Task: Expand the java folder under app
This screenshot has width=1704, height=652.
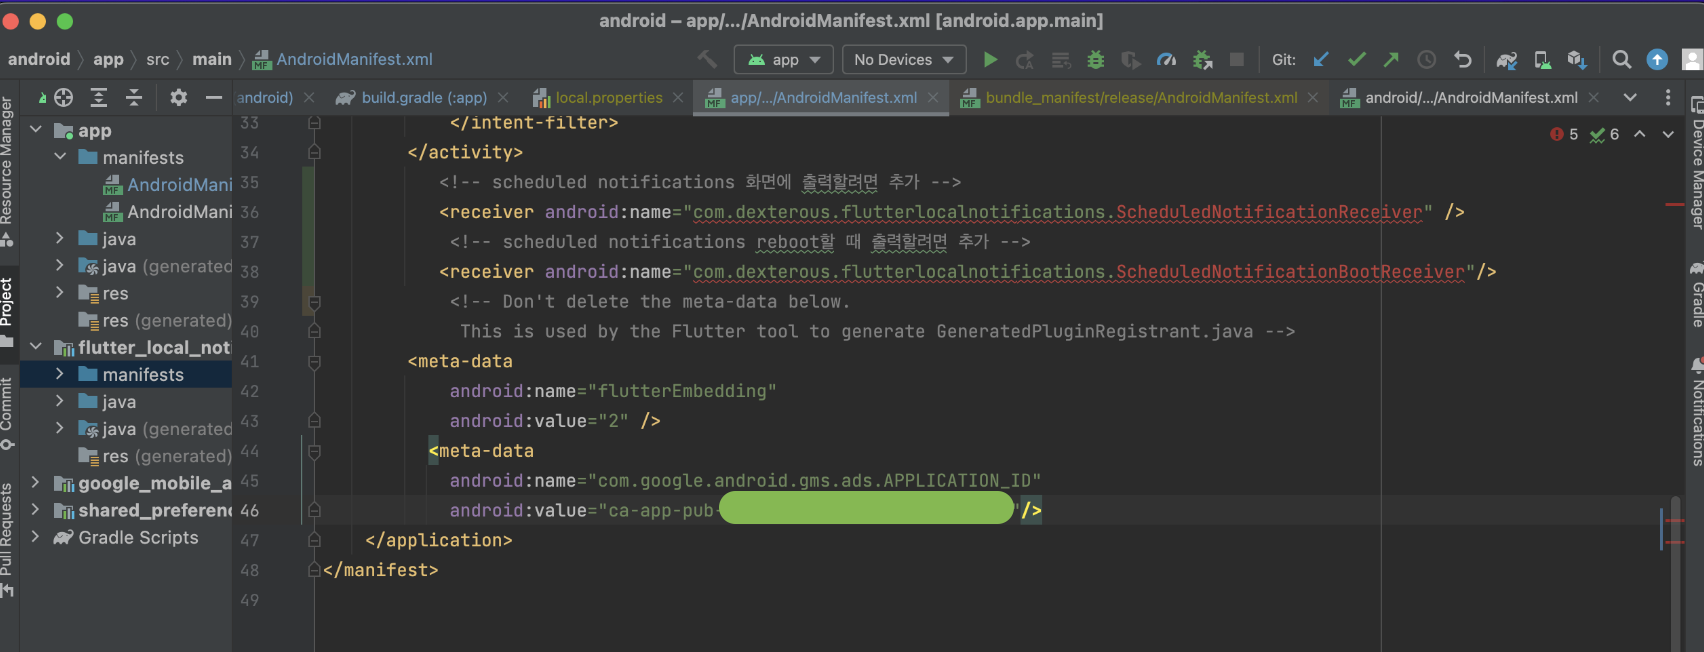Action: pyautogui.click(x=60, y=238)
